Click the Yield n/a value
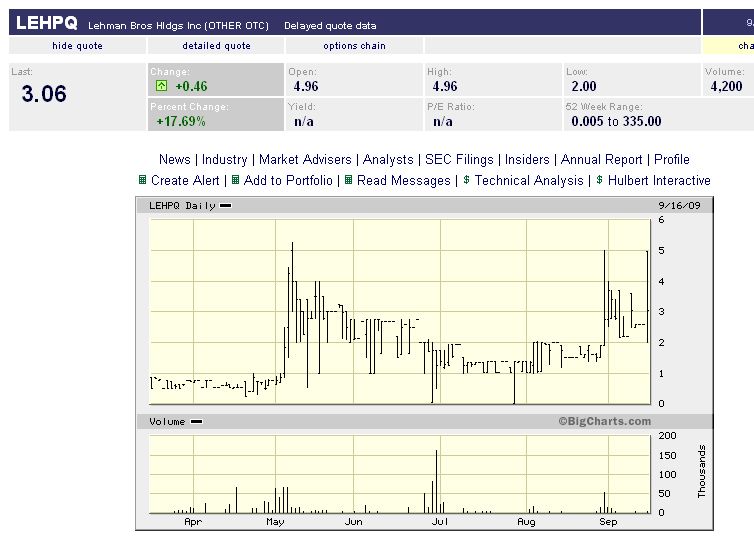 (x=304, y=122)
